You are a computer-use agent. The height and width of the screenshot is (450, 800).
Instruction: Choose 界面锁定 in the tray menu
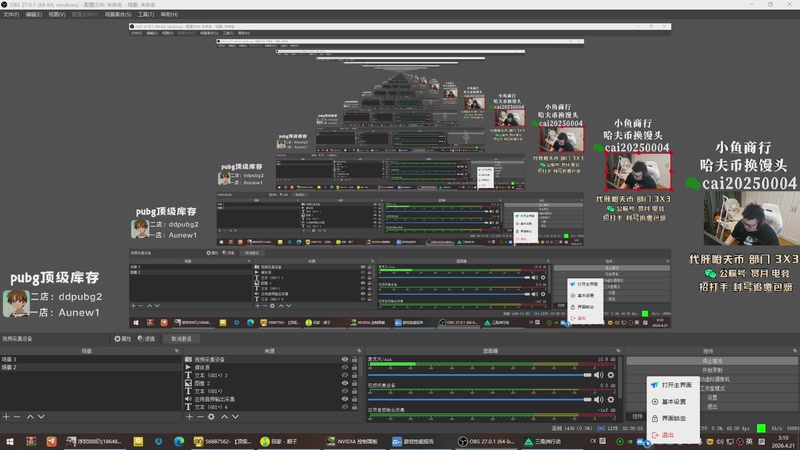672,418
